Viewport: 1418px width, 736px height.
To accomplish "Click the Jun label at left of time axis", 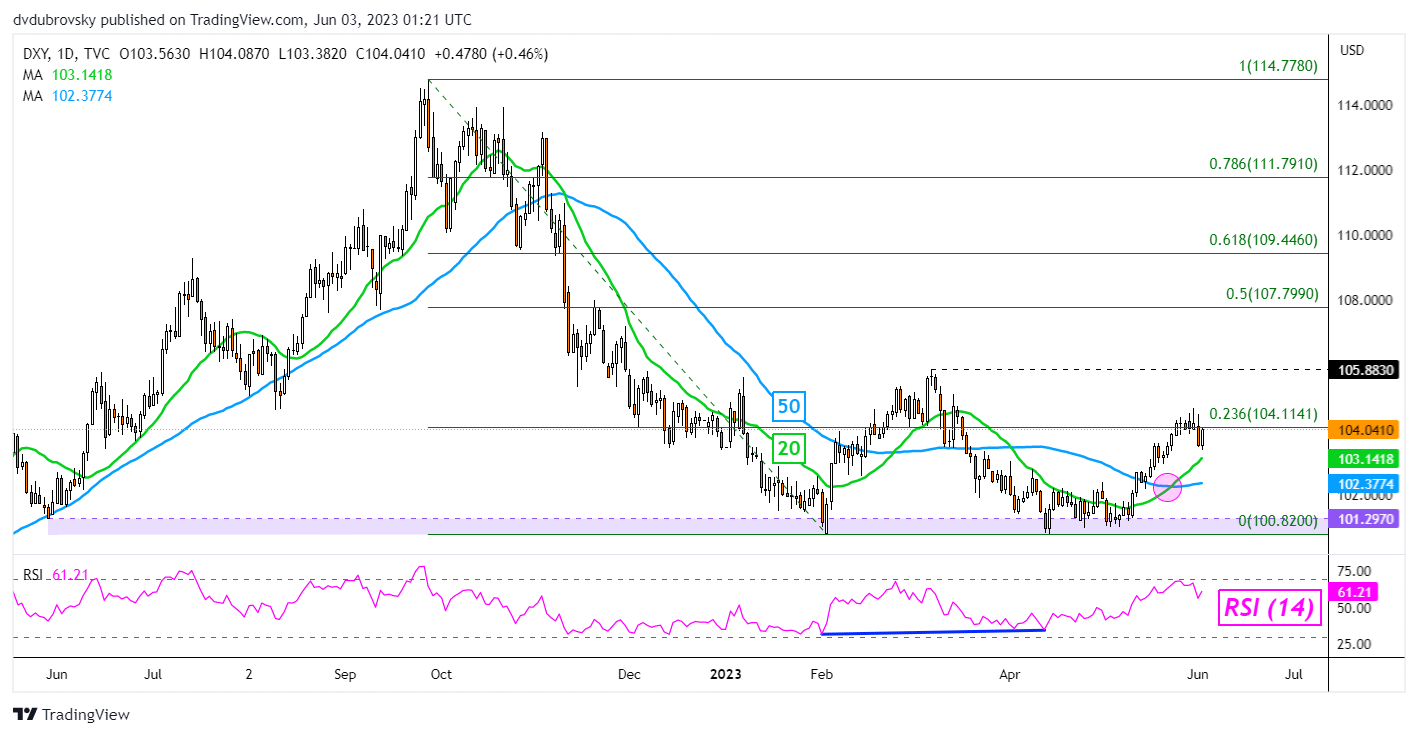I will point(57,675).
